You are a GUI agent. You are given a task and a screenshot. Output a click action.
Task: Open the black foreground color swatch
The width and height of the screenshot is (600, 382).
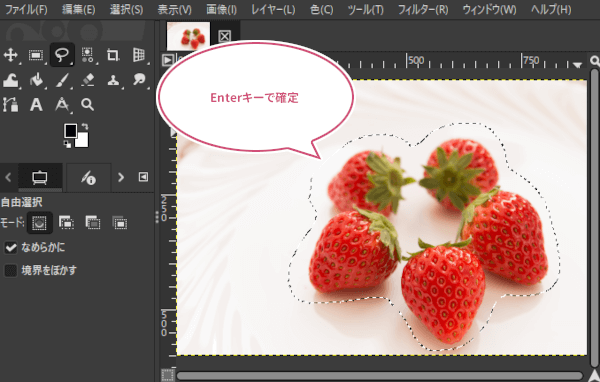[x=70, y=131]
